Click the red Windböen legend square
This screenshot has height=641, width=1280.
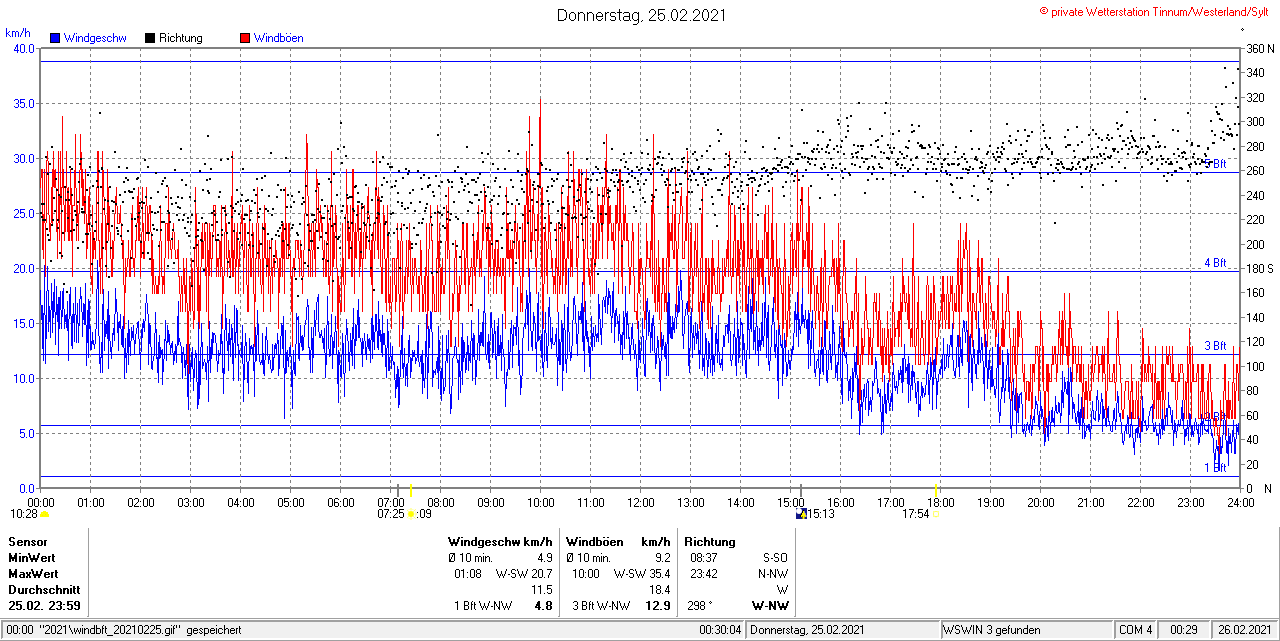click(245, 38)
